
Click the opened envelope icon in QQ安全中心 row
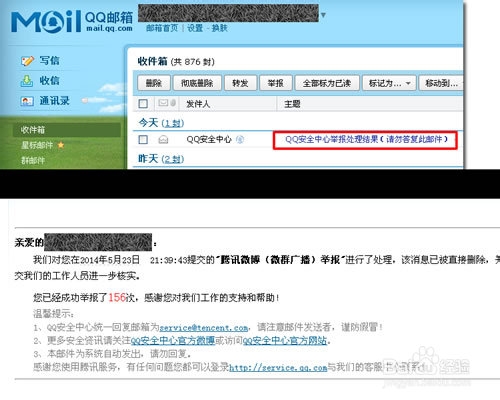point(163,139)
